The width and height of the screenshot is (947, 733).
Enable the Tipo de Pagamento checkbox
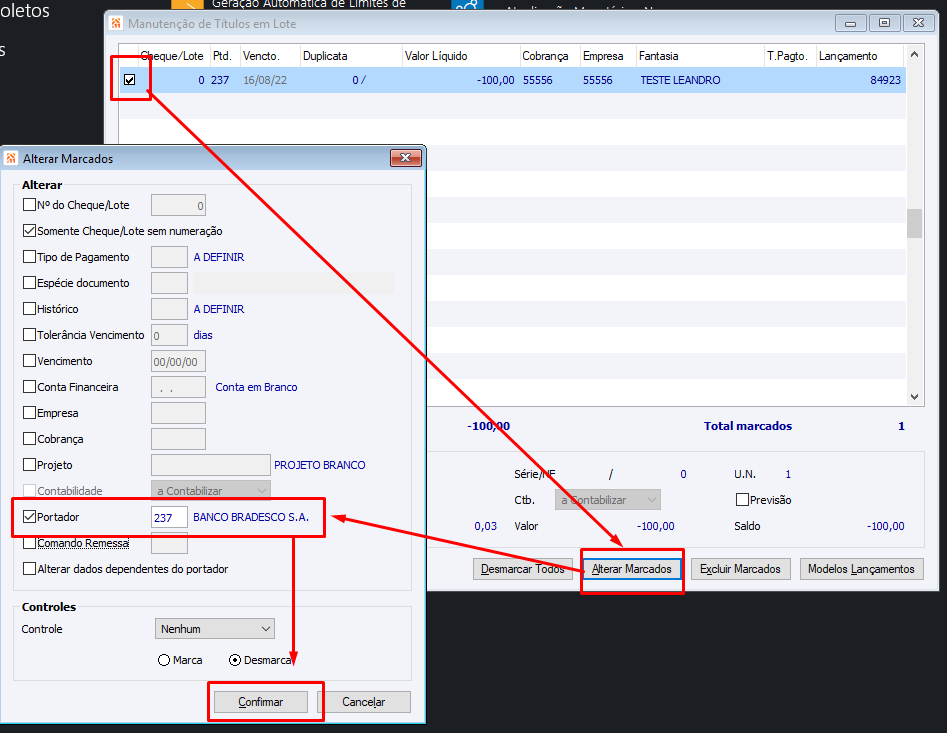[29, 257]
